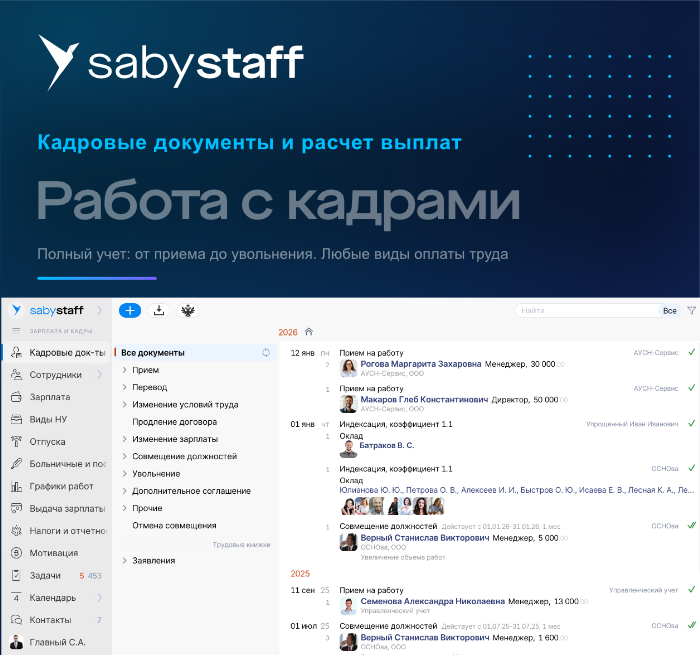This screenshot has height=655, width=700.
Task: Select Продление договора item
Action: point(175,422)
